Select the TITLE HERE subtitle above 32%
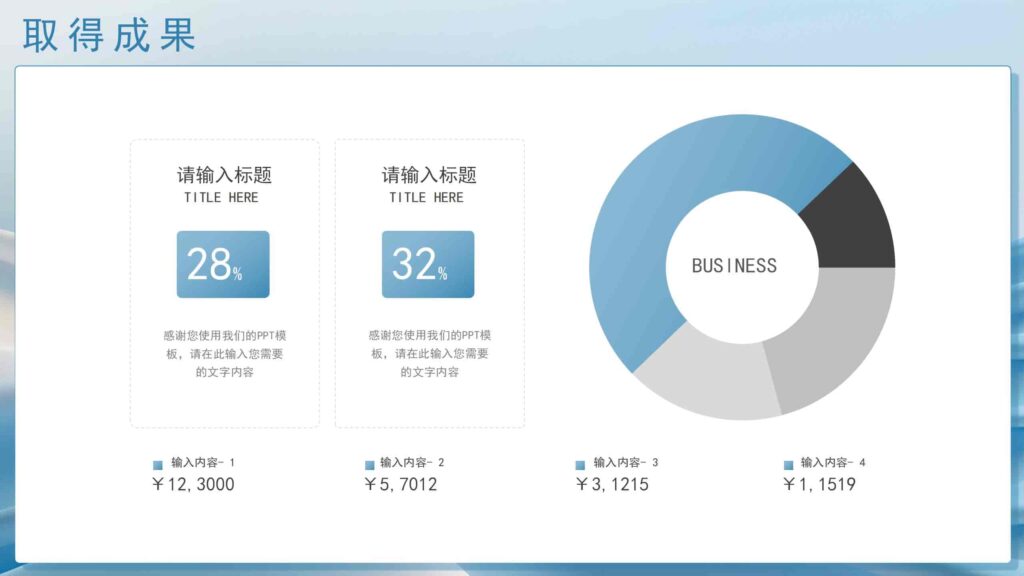 point(426,198)
